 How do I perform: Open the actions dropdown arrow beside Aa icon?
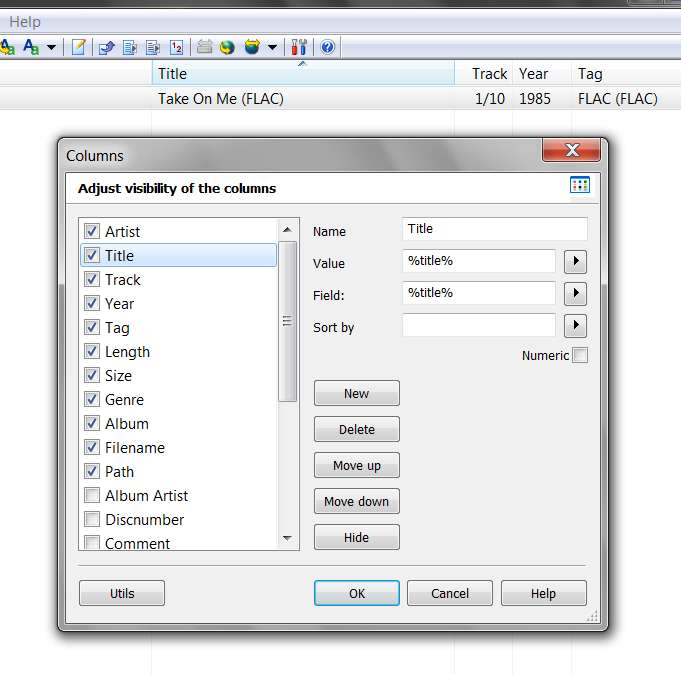click(x=51, y=47)
